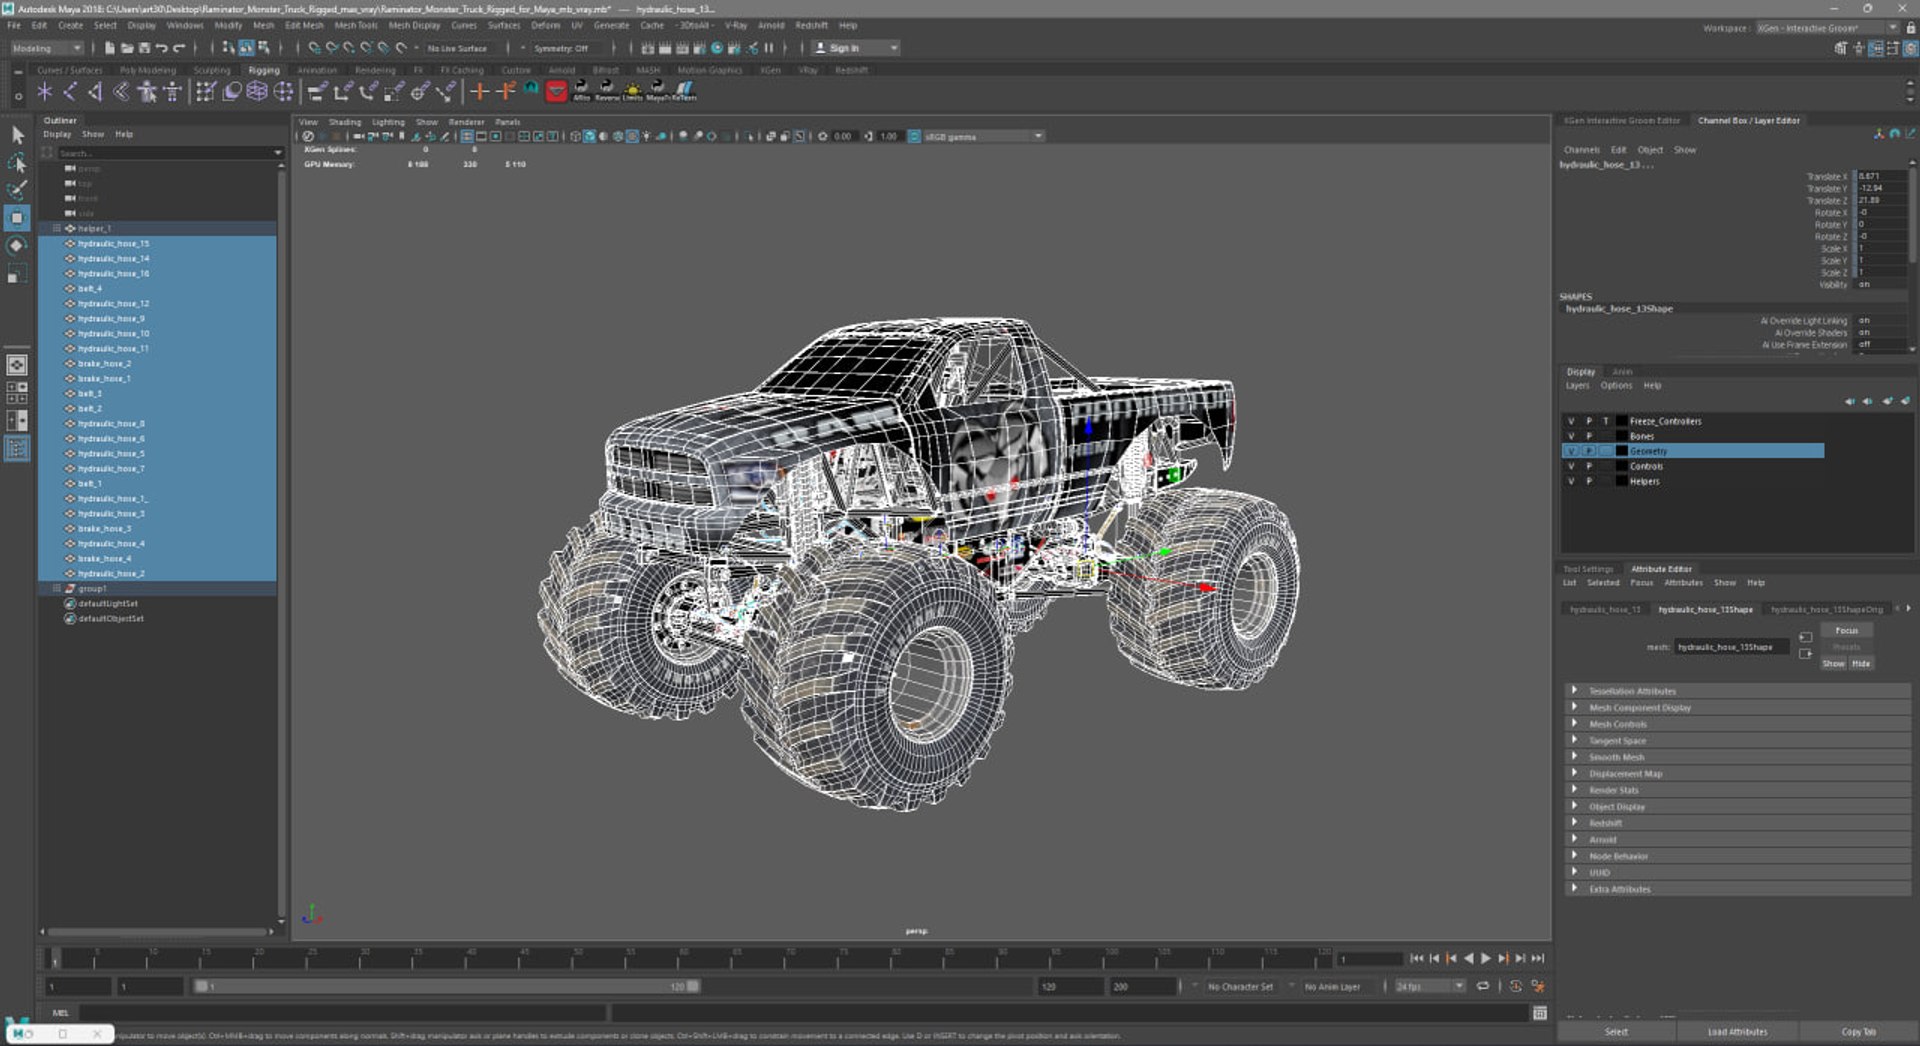
Task: Toggle playback P for the Bones layer
Action: [1589, 436]
